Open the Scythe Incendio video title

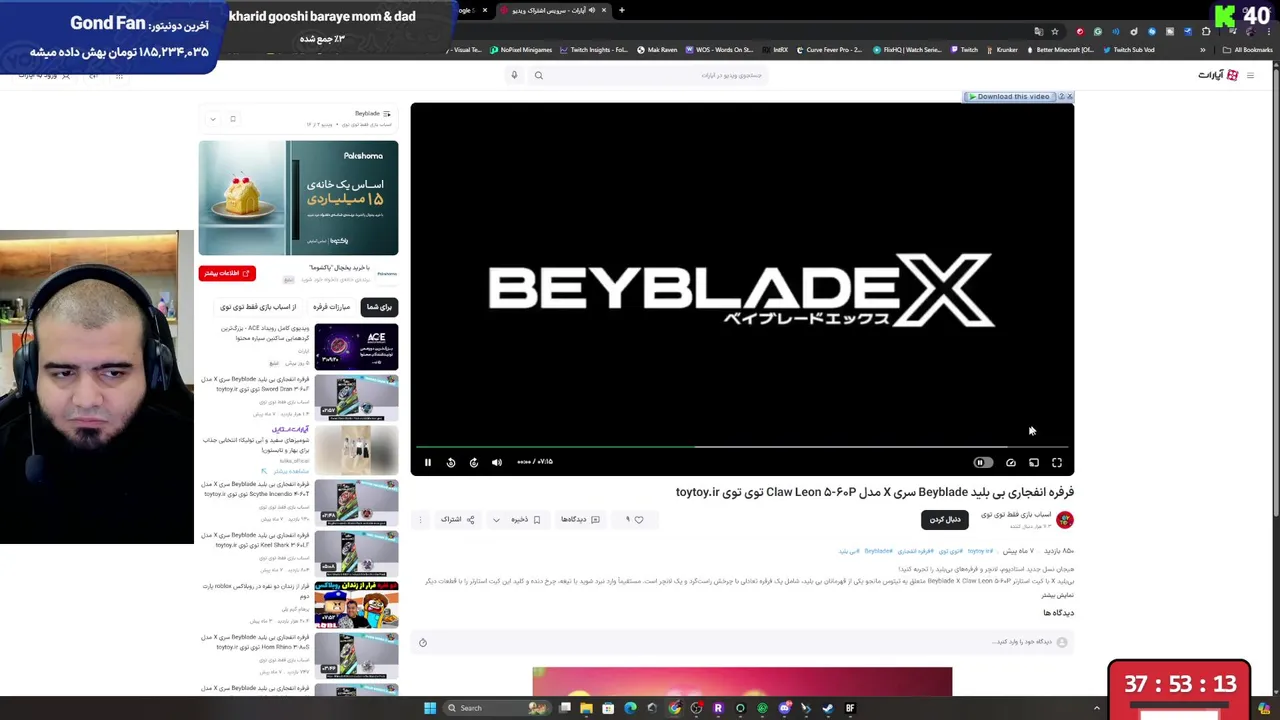256,489
